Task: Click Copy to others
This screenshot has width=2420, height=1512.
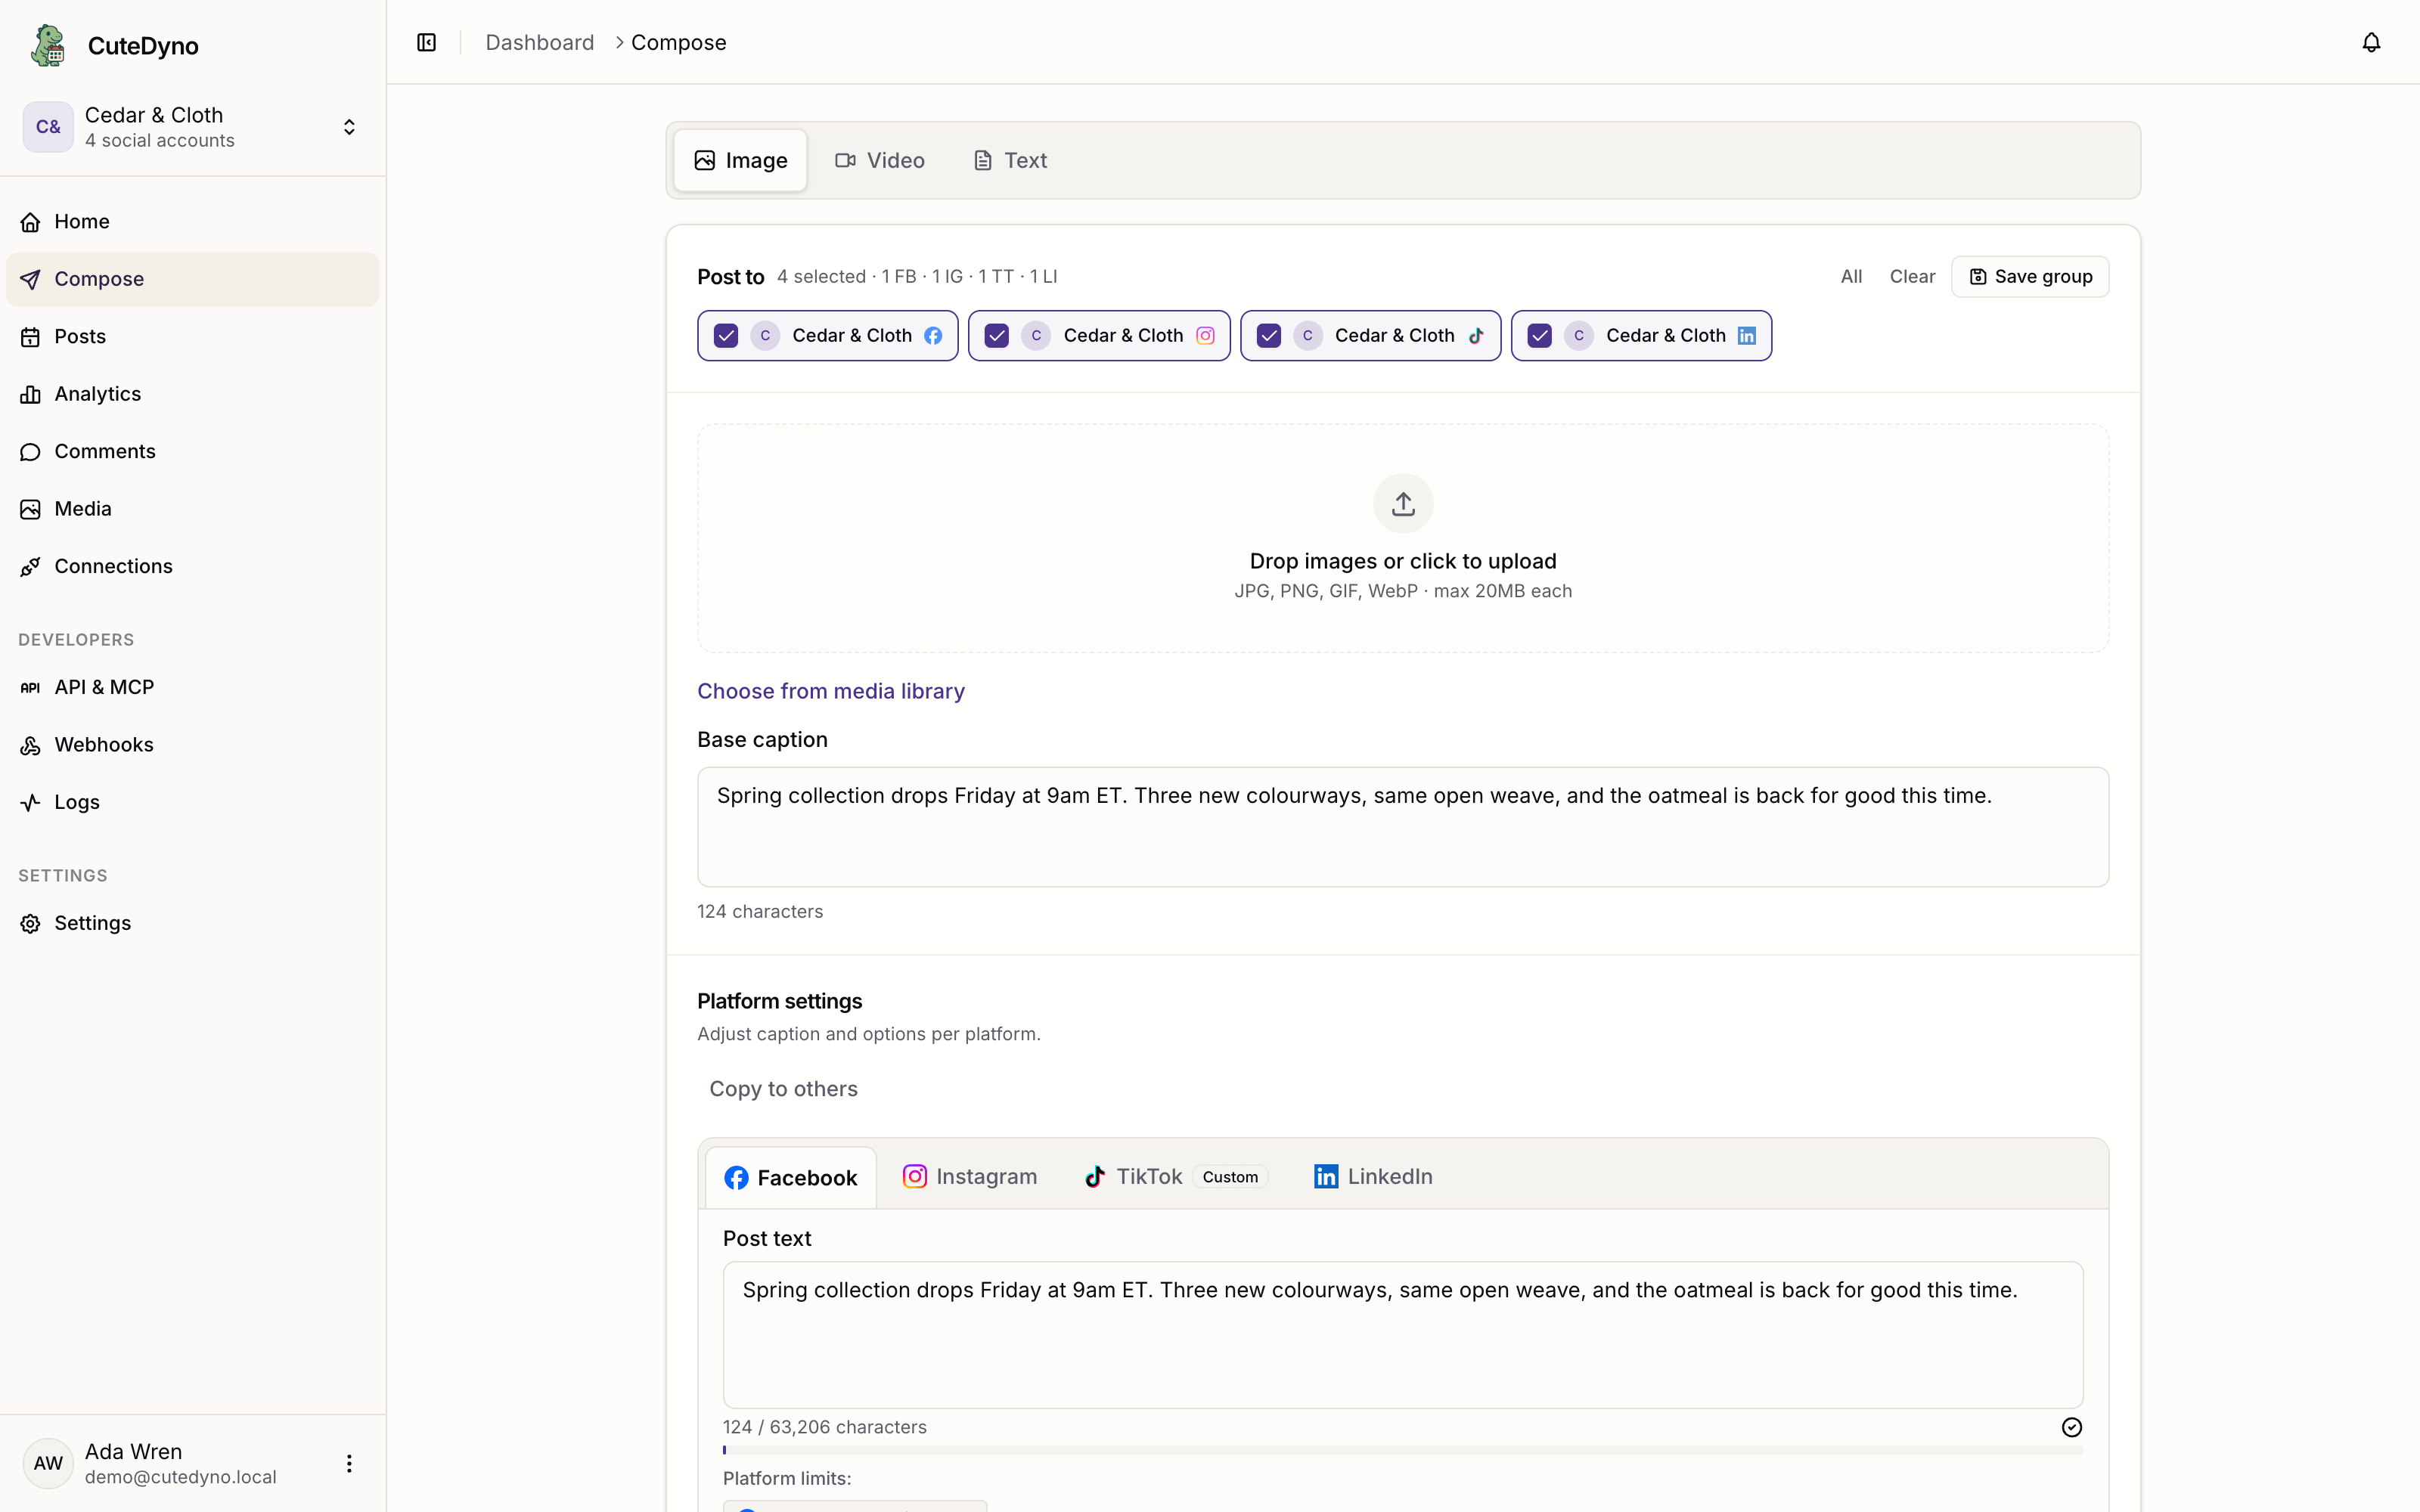Action: point(783,1089)
